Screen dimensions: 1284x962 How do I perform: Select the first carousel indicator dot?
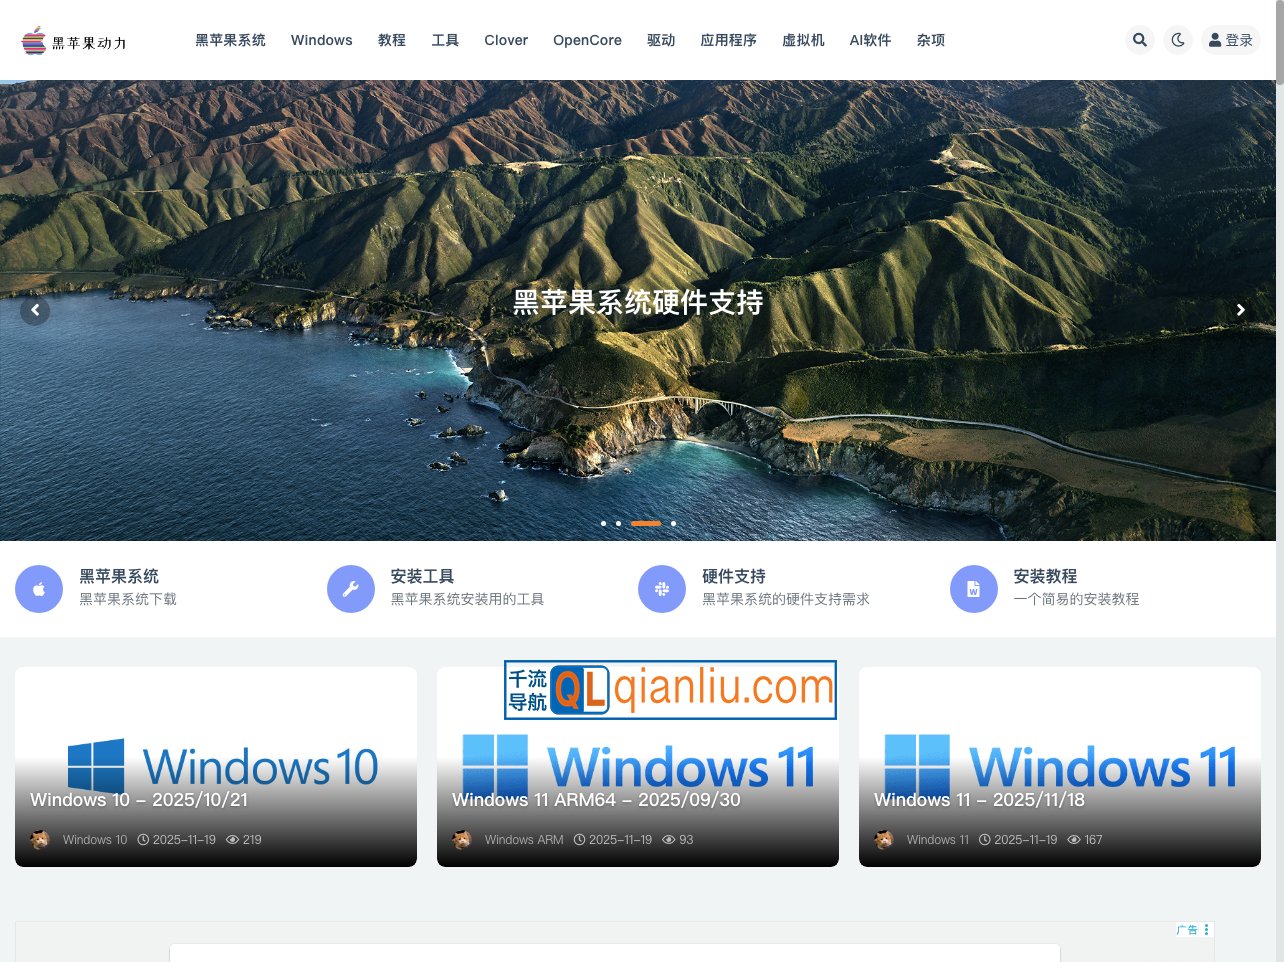tap(603, 523)
